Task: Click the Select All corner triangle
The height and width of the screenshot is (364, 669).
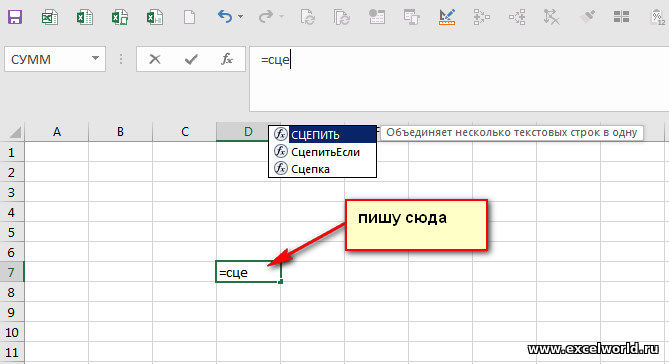Action: click(14, 132)
